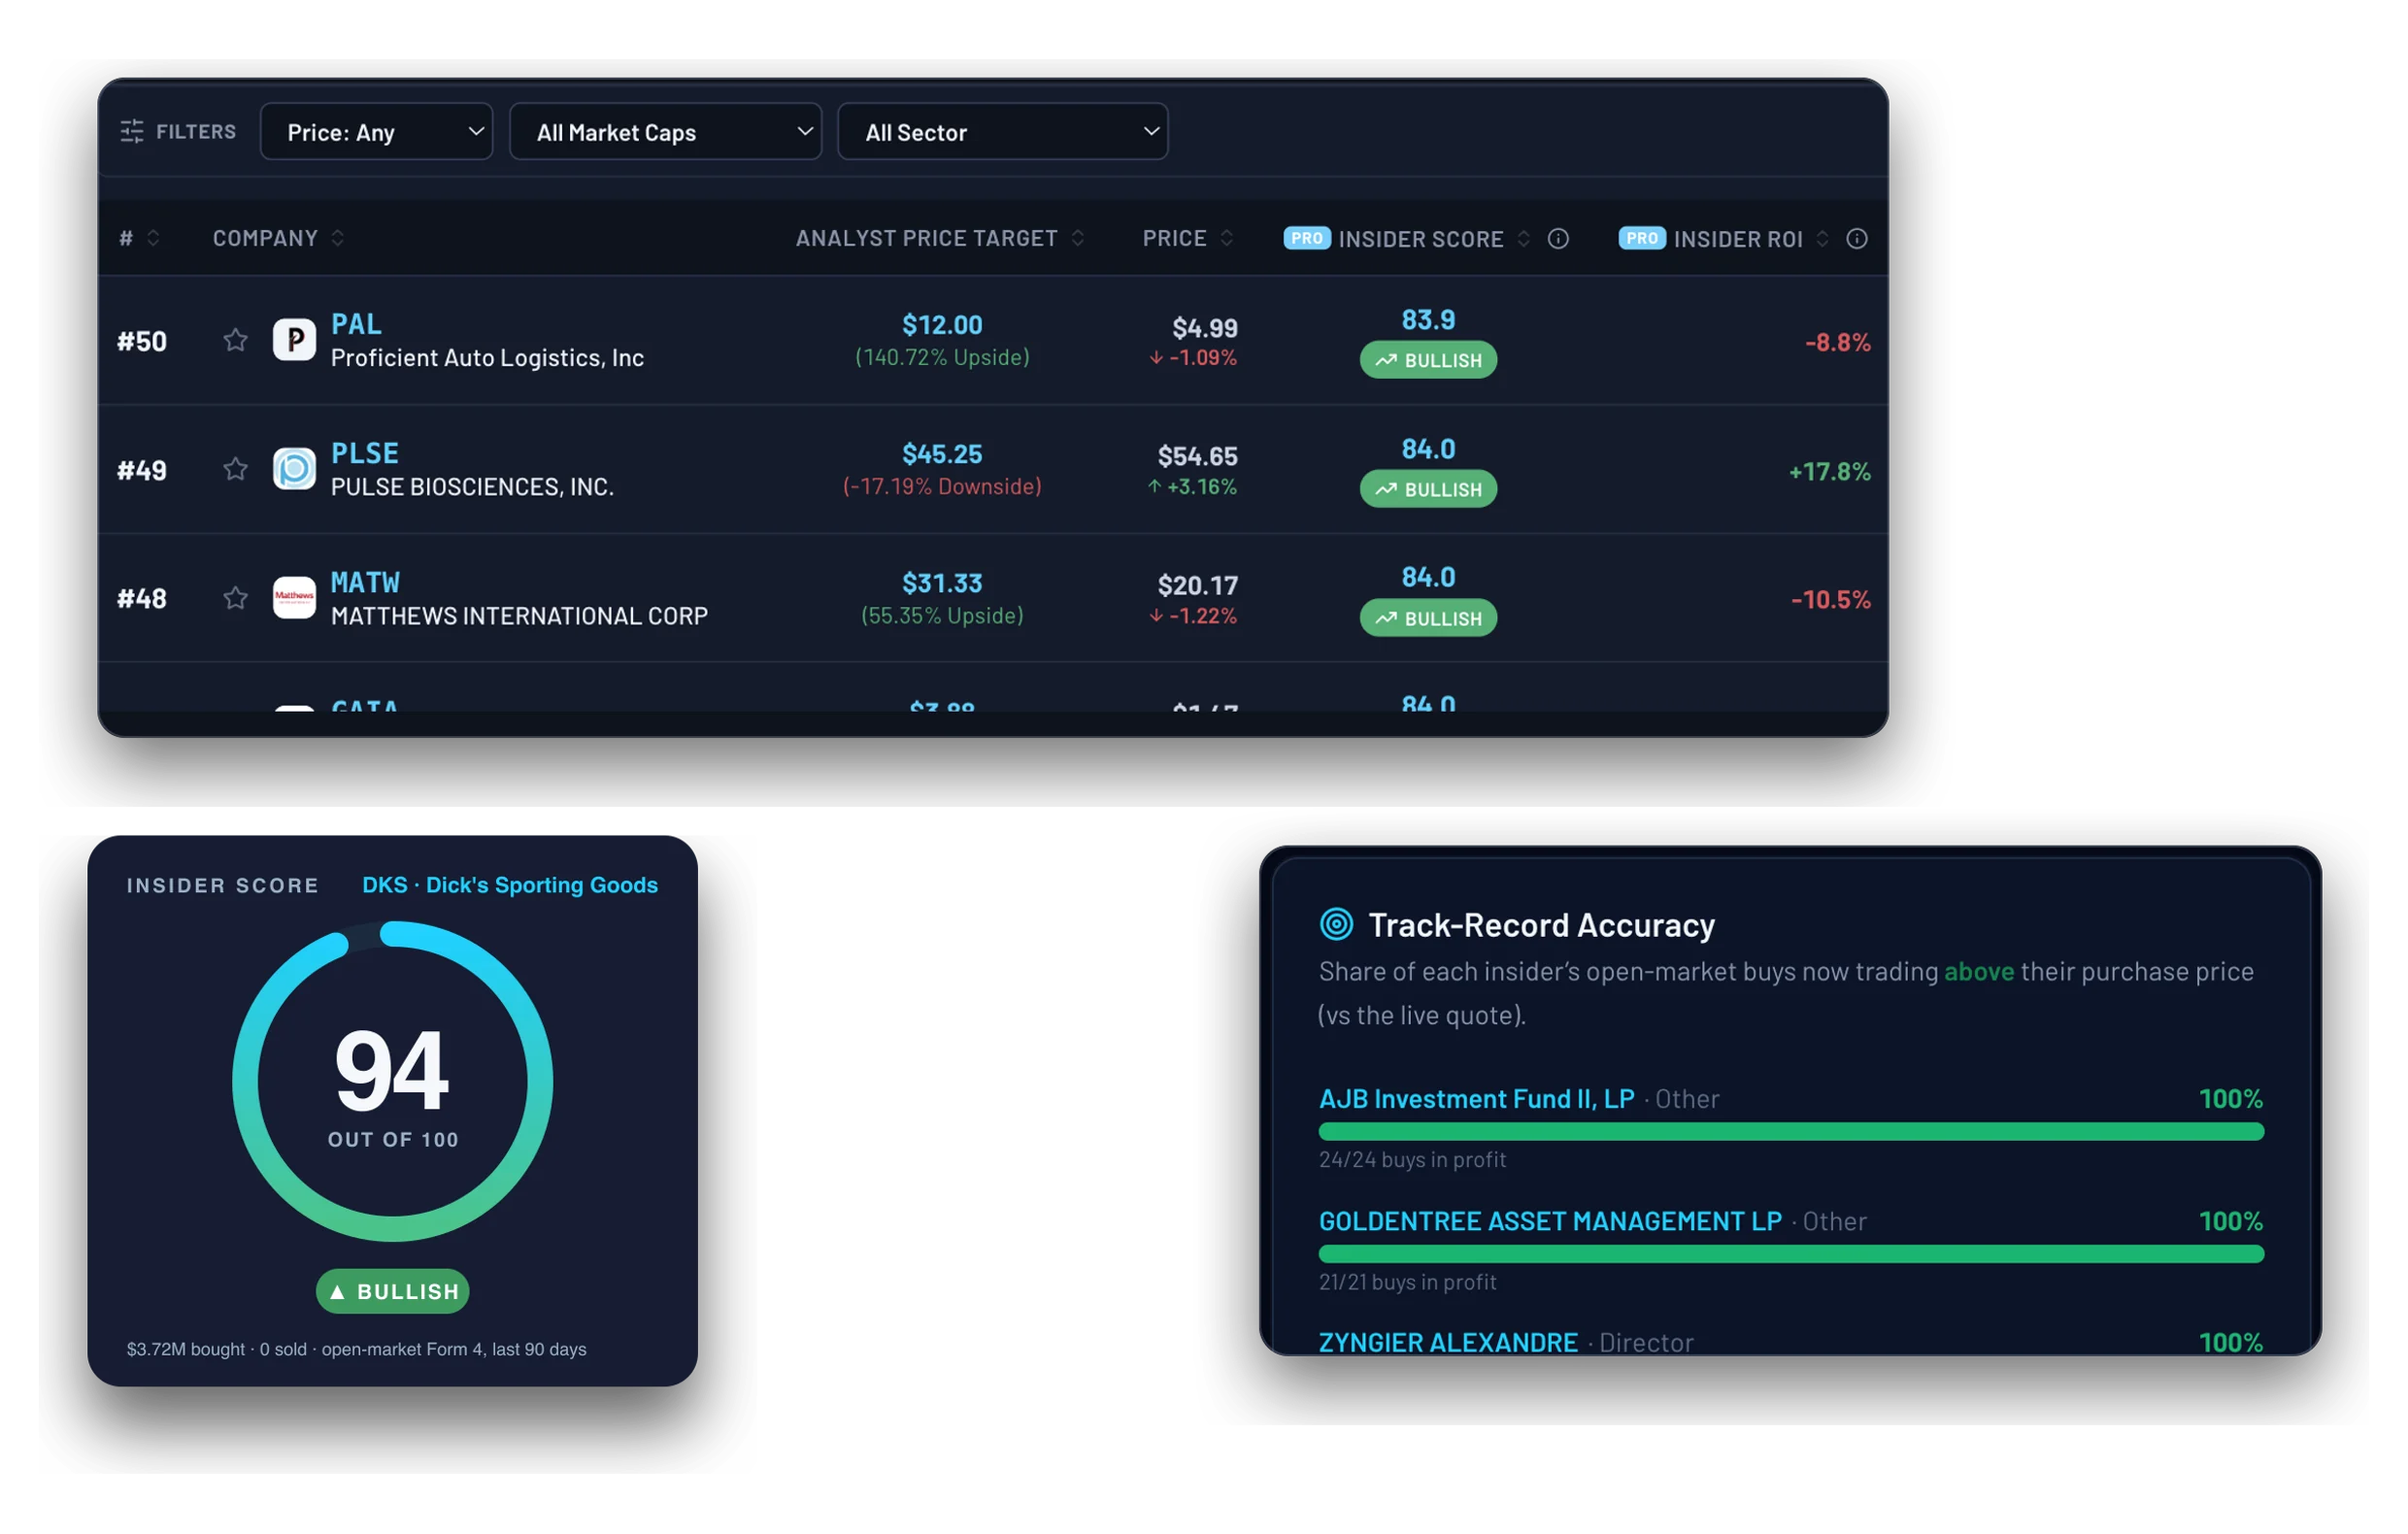Click the $45.25 analyst price target

[x=942, y=454]
